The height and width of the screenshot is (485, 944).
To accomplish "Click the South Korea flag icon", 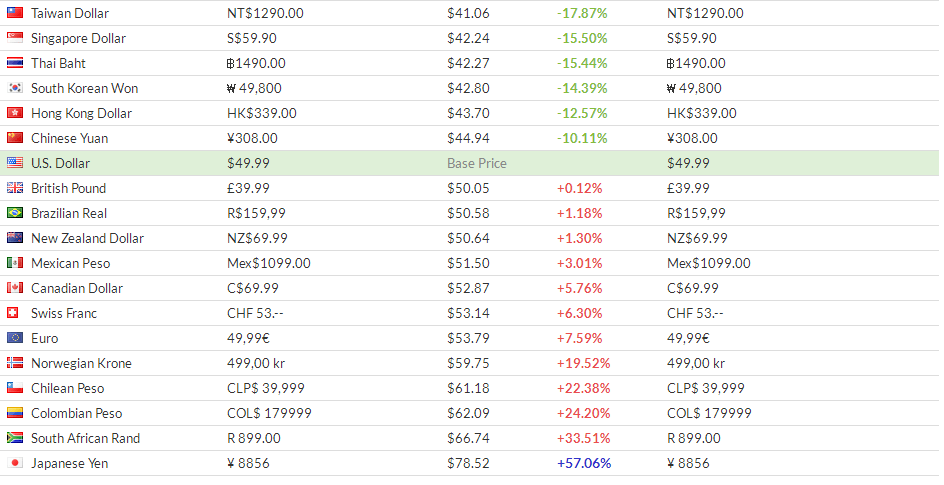I will pos(15,88).
